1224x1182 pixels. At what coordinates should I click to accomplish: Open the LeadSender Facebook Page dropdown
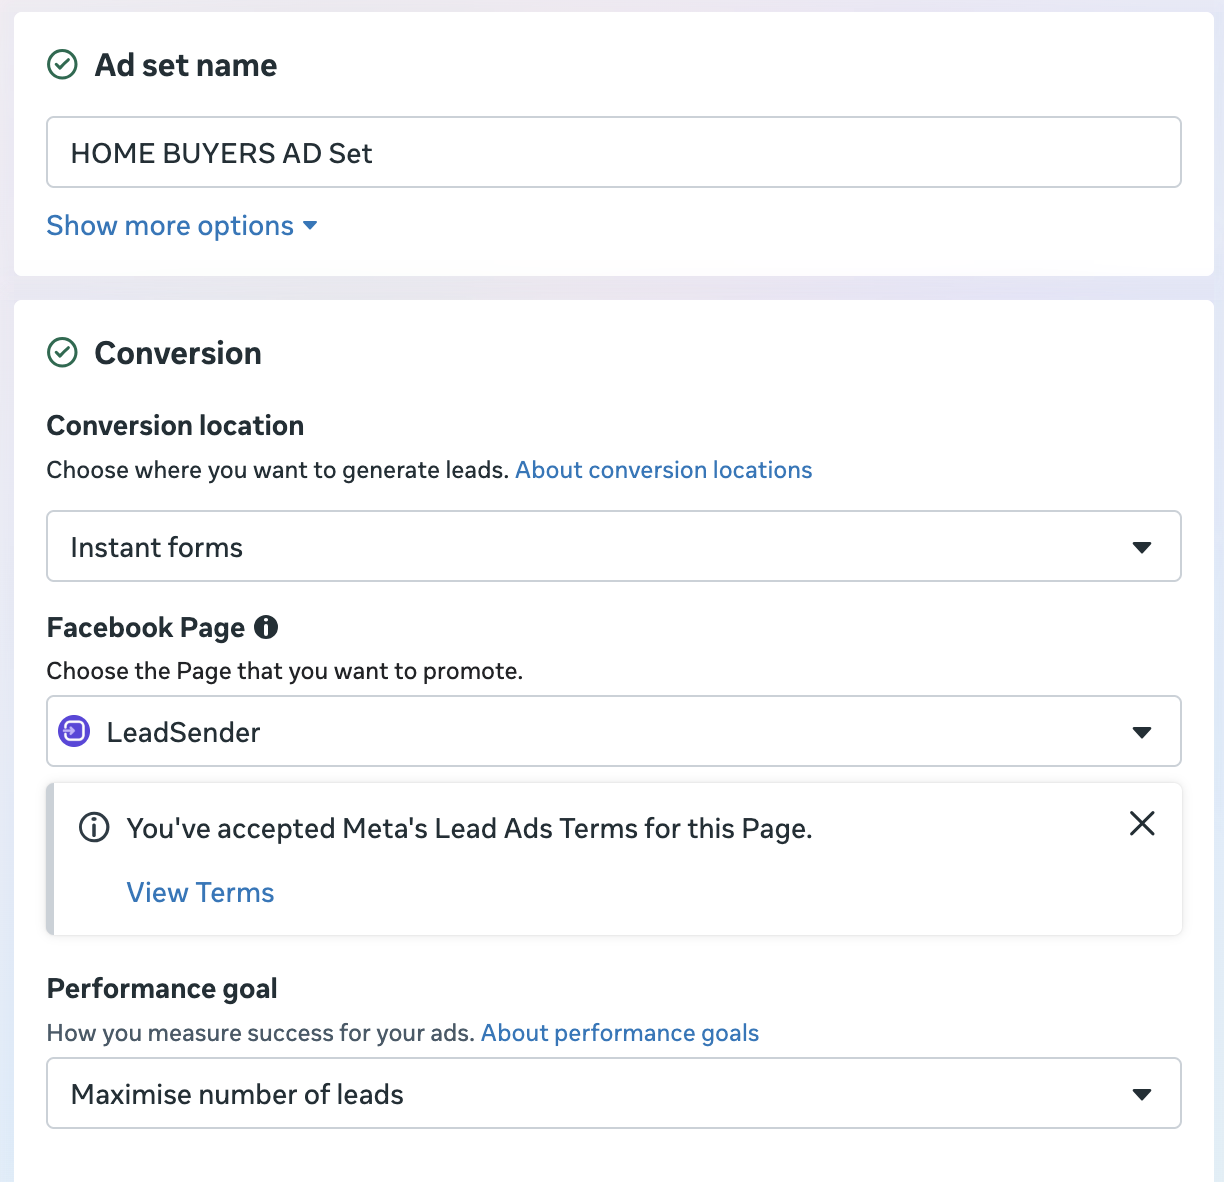tap(614, 731)
